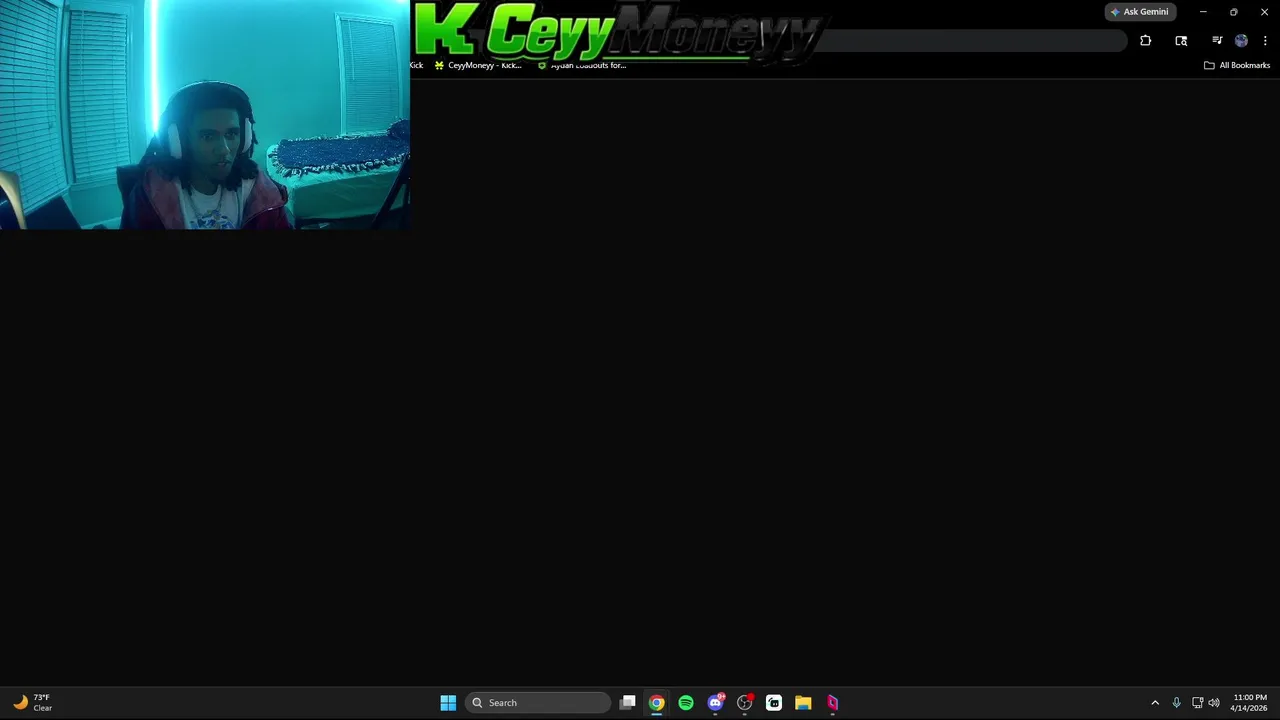Open Task View from the taskbar
1280x720 pixels.
(x=628, y=703)
